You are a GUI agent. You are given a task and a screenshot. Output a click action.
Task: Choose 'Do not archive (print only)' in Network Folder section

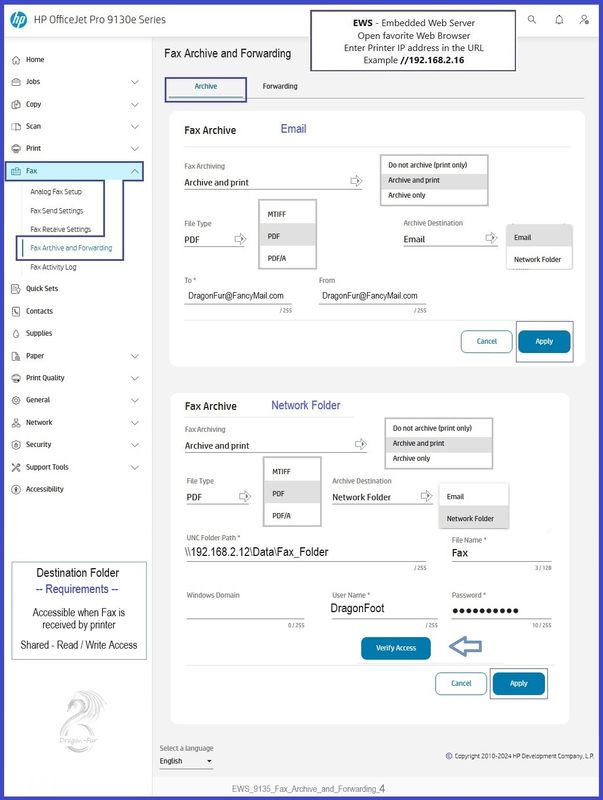point(439,429)
